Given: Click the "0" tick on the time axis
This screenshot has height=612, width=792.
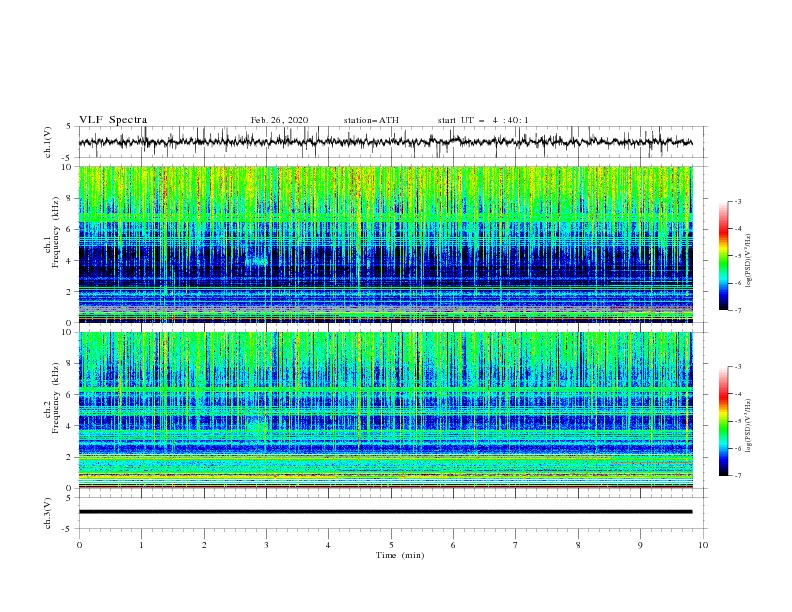Looking at the screenshot, I should coord(79,545).
